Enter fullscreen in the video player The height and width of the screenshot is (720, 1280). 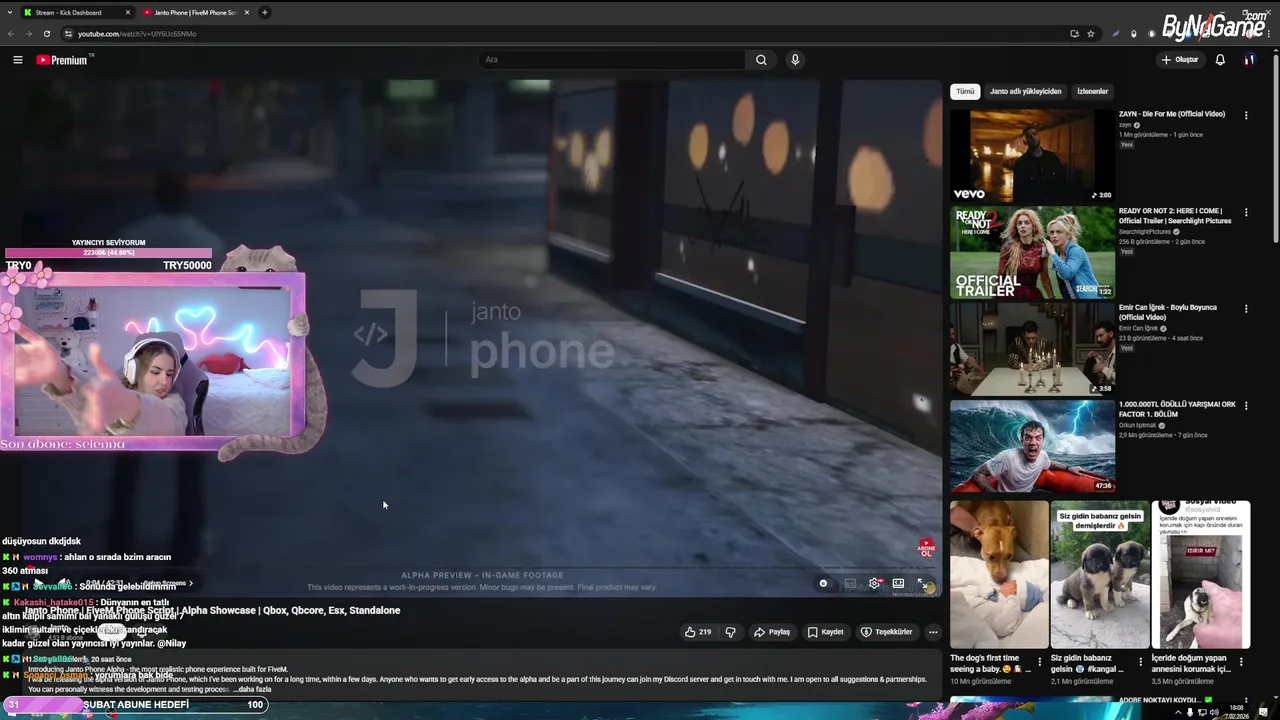coord(922,584)
